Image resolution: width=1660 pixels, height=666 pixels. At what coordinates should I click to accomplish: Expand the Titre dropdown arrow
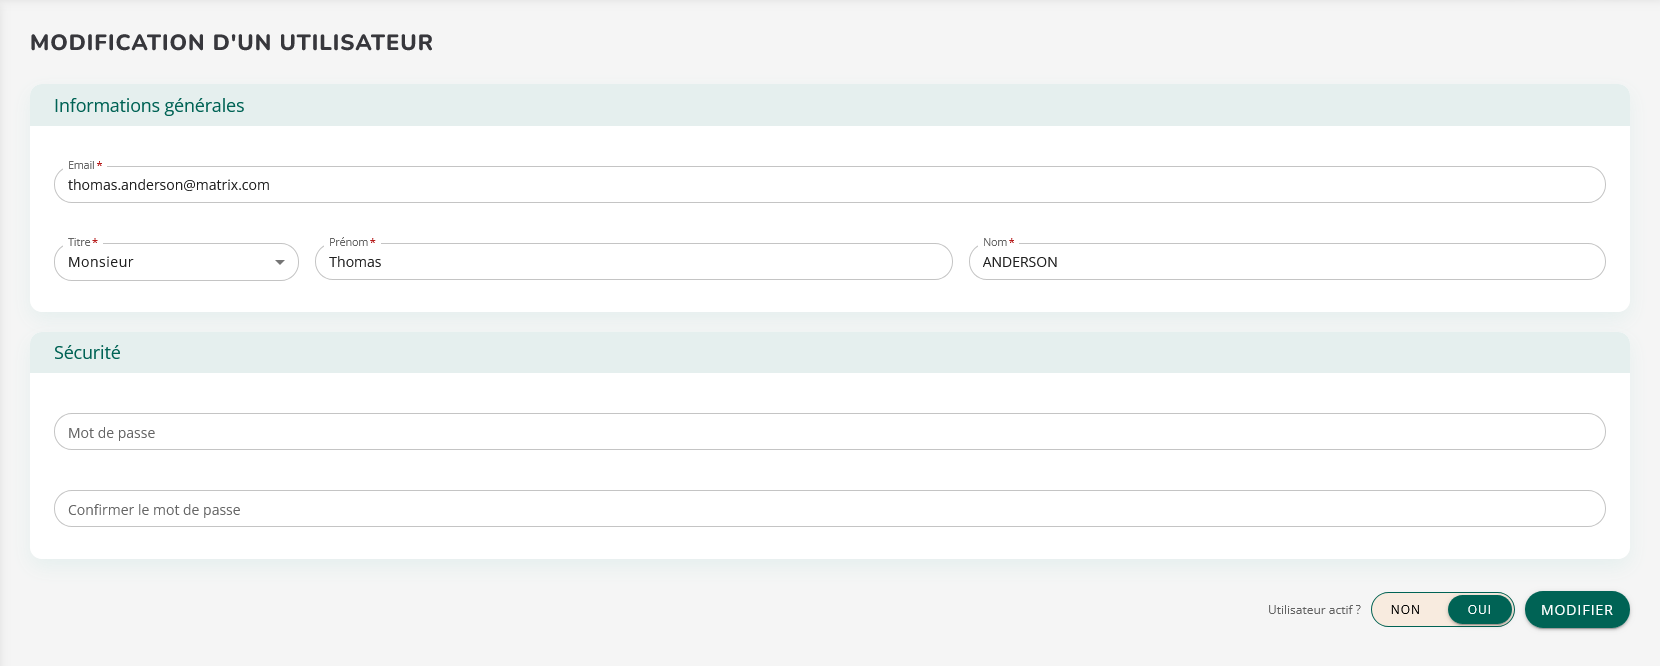pos(280,263)
